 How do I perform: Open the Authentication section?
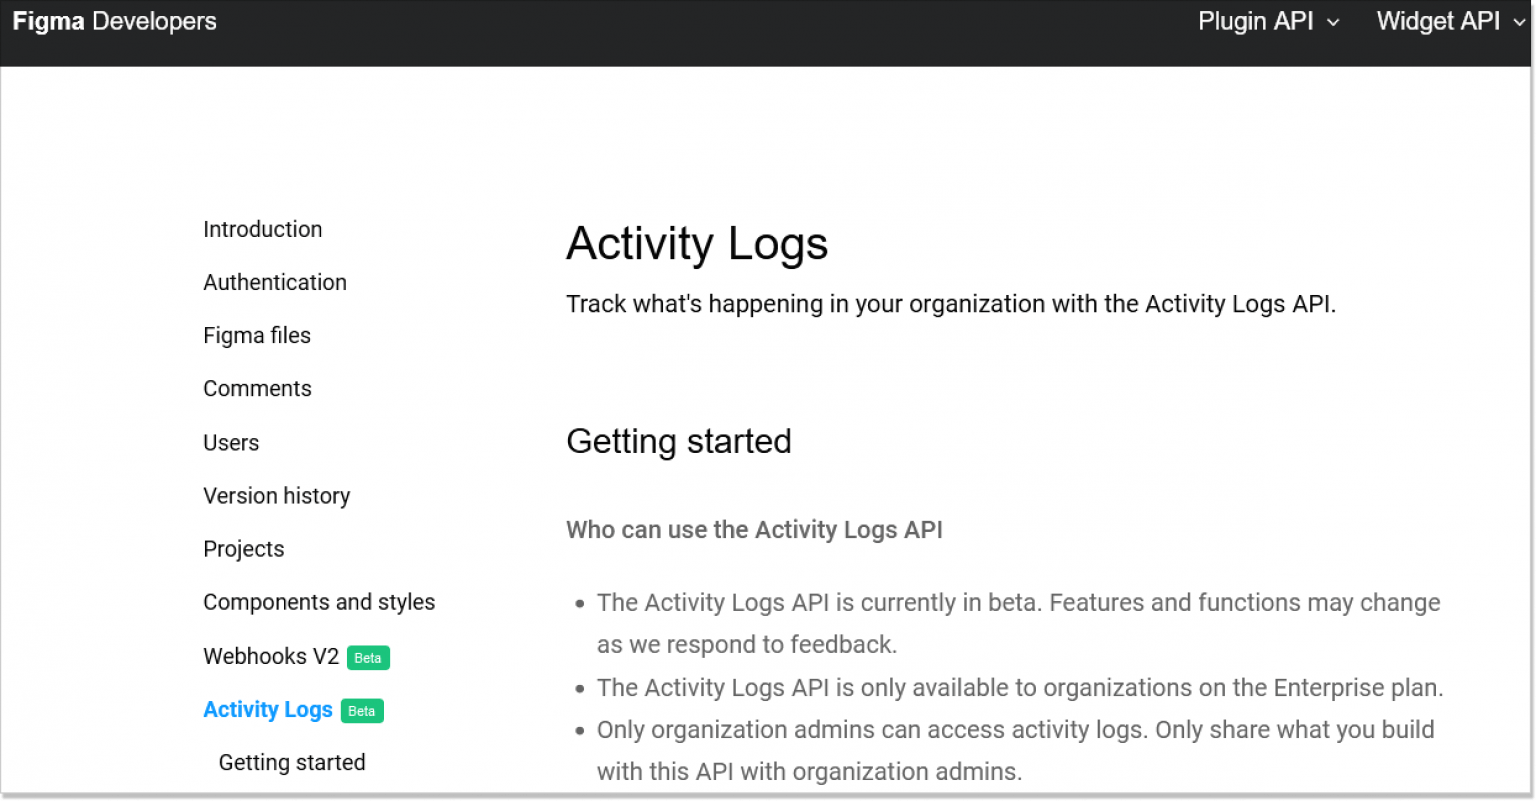pos(275,282)
